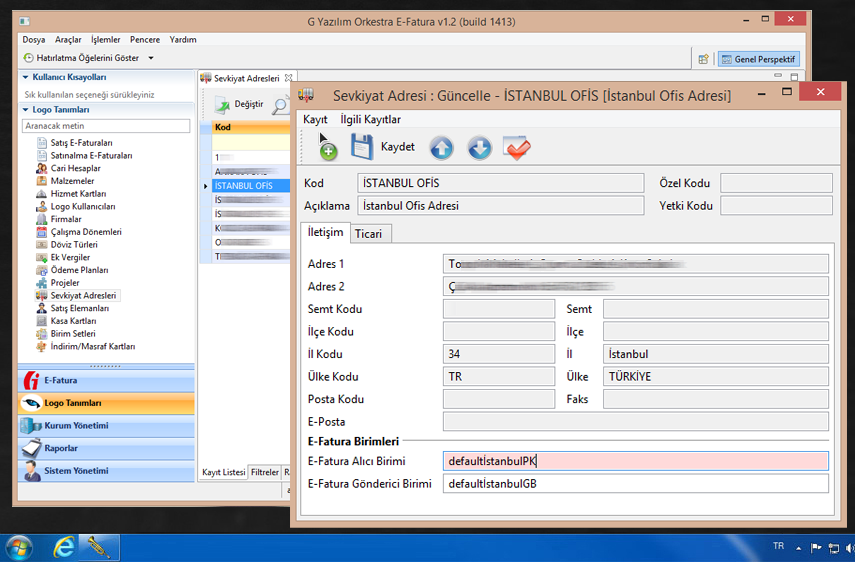Open Satış E-Faturaları in Logo Tanımları tree

(x=81, y=143)
